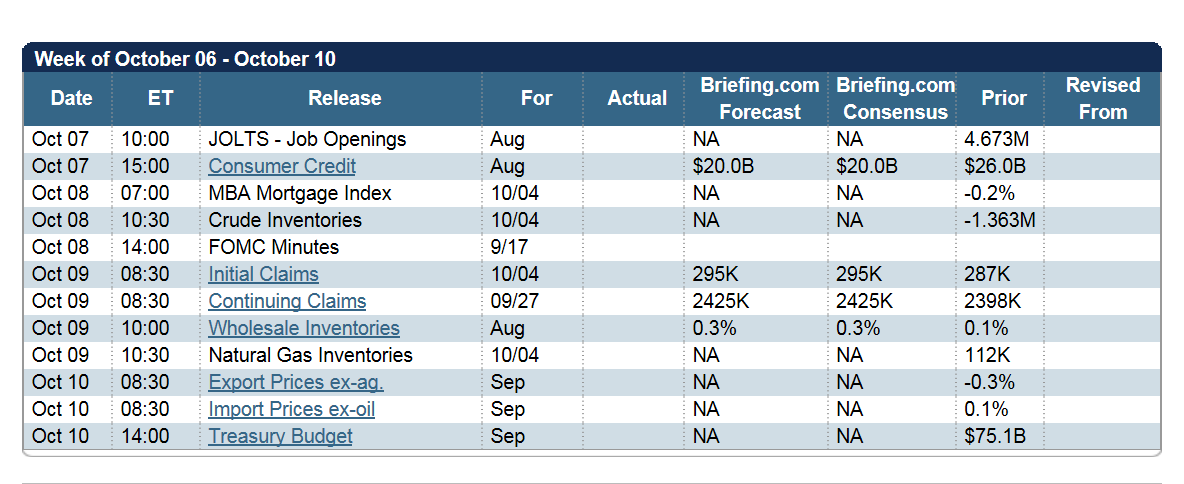1184x484 pixels.
Task: Select the FOMC Minutes release entry
Action: [274, 247]
